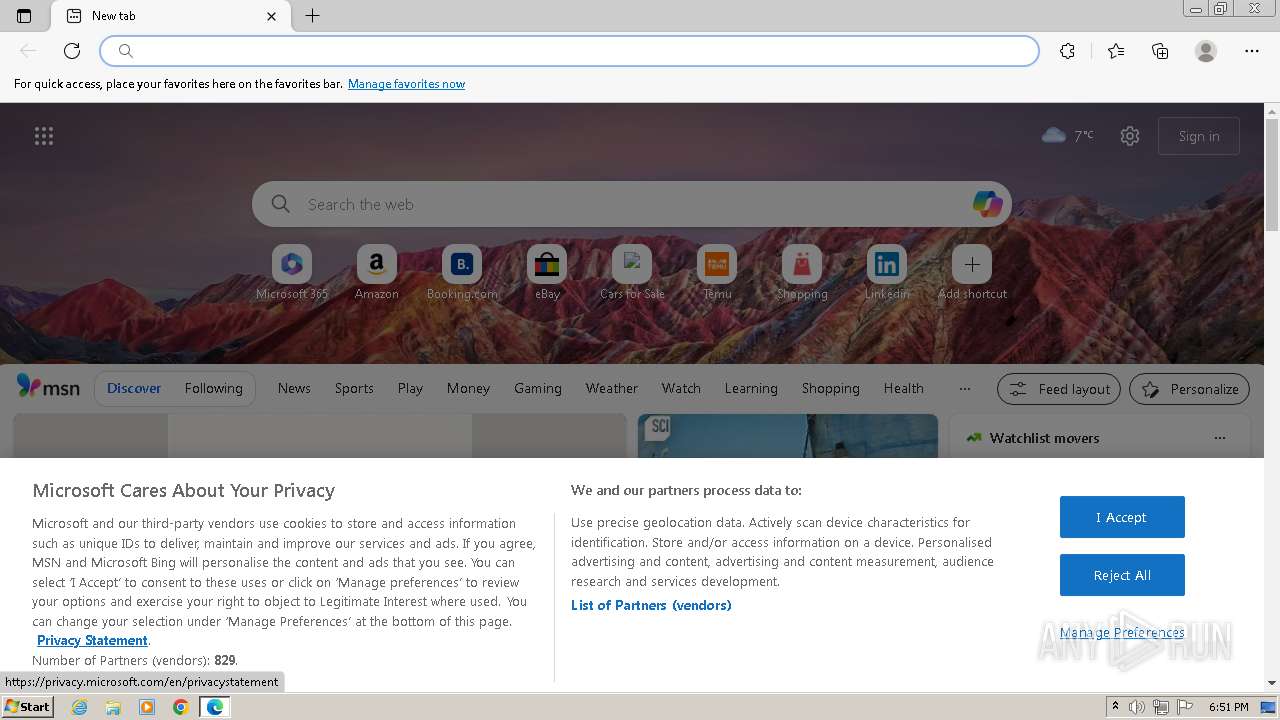
Task: Open the weather widget showing 7°C
Action: point(1068,135)
